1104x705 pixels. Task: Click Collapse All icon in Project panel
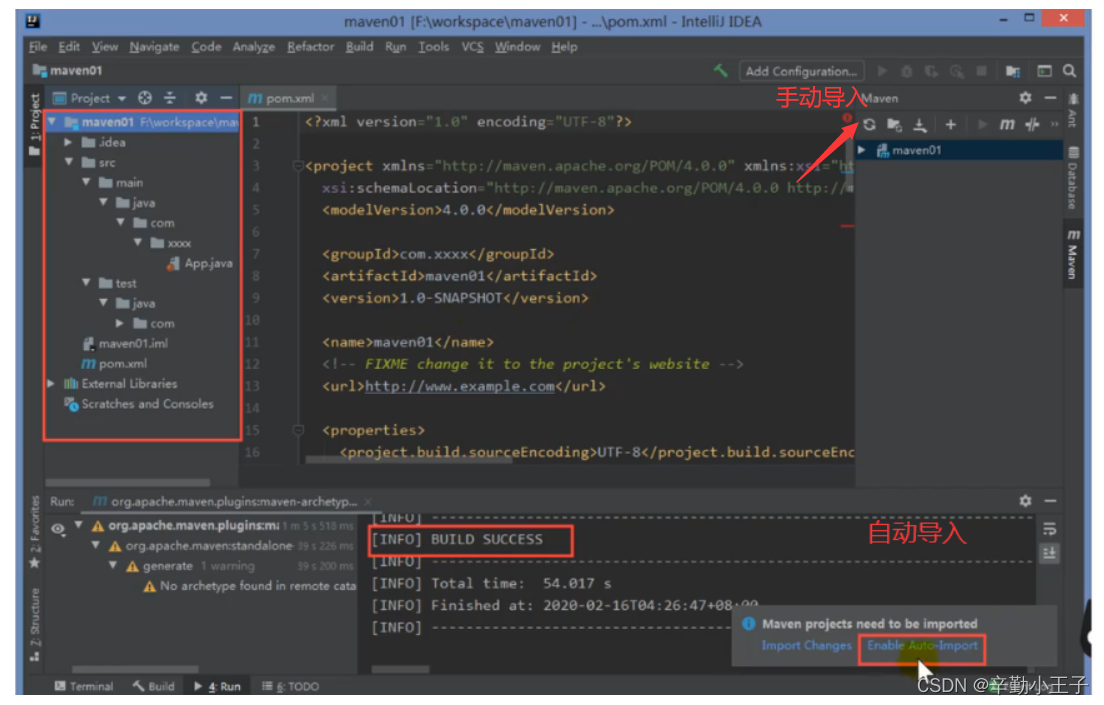click(x=170, y=98)
